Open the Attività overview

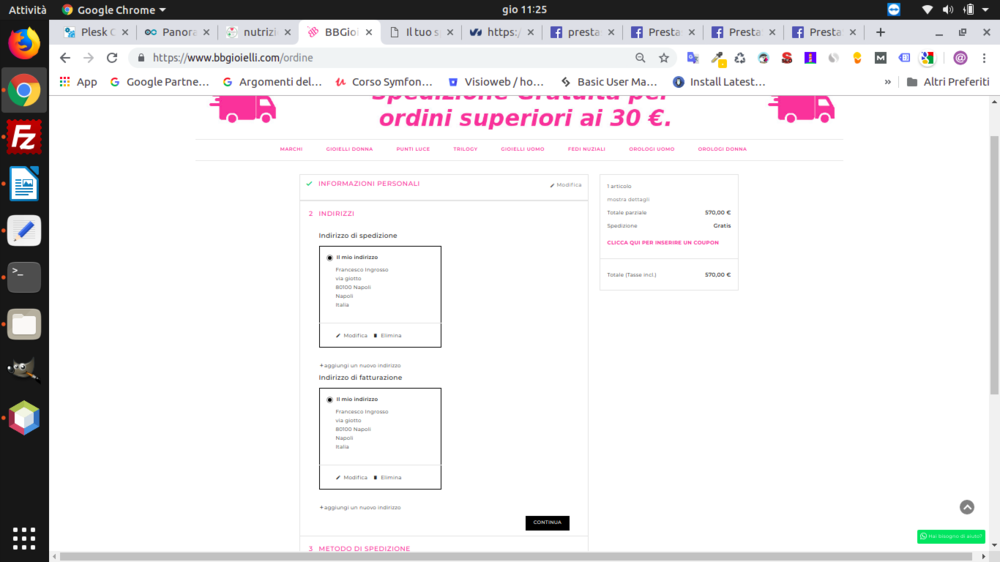pos(27,10)
